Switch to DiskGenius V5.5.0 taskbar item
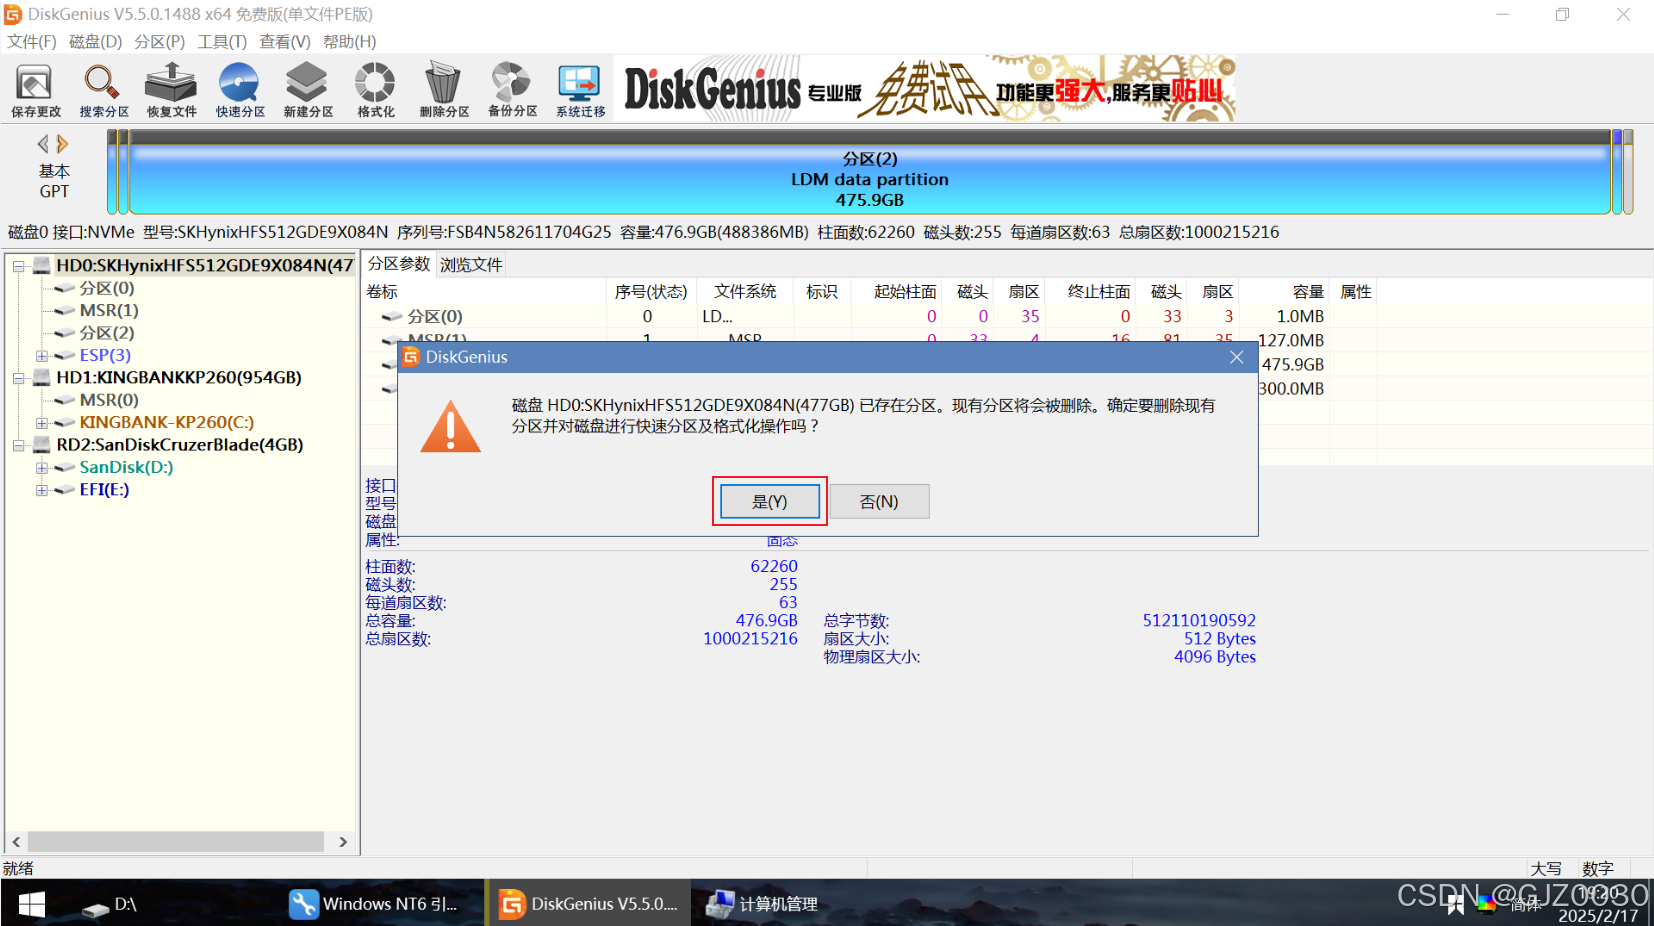 point(588,904)
